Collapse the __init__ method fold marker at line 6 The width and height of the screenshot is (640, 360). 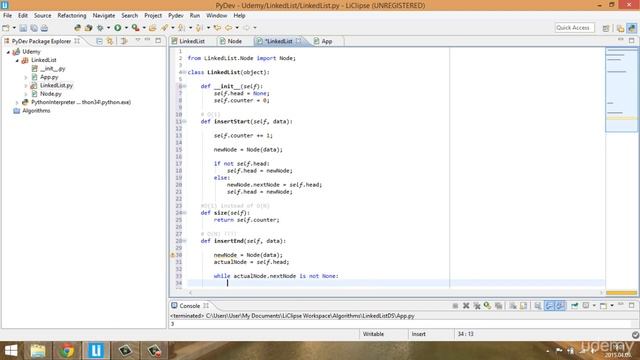(184, 86)
